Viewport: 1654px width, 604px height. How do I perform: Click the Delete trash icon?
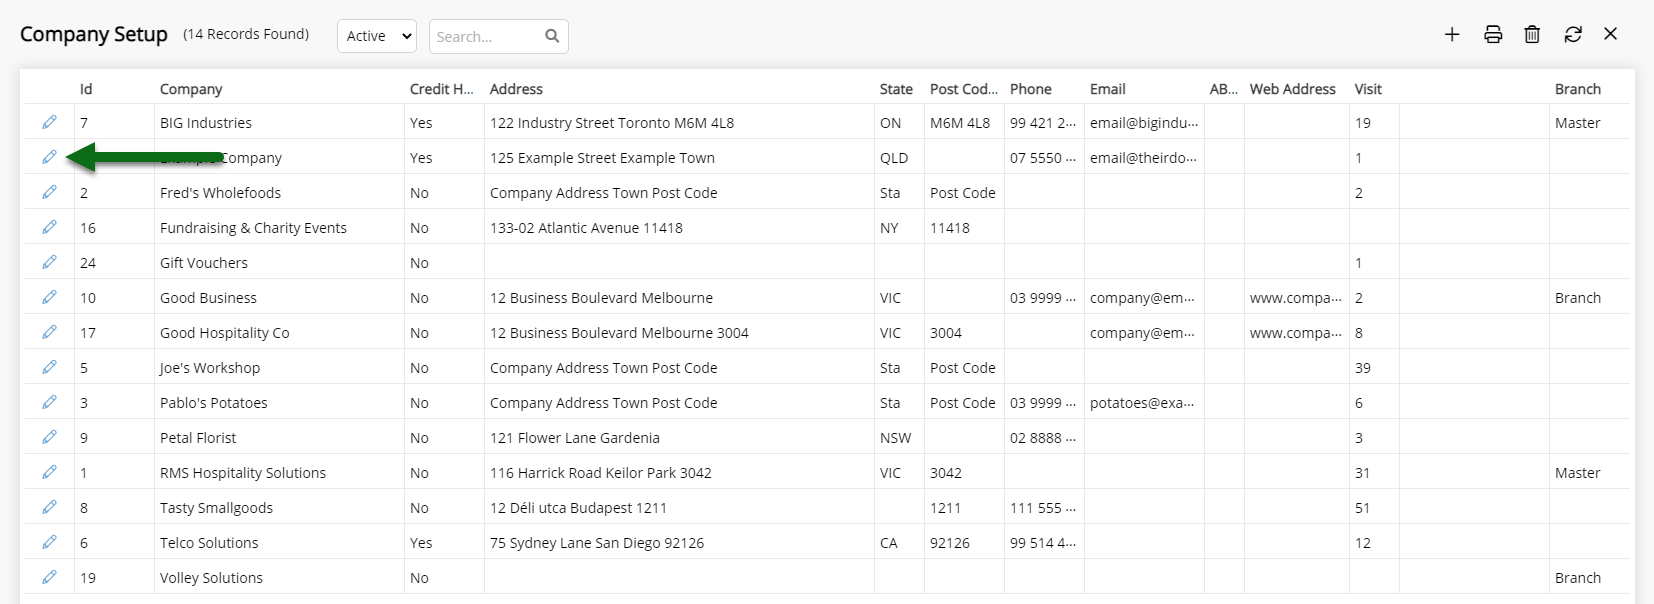pyautogui.click(x=1532, y=34)
